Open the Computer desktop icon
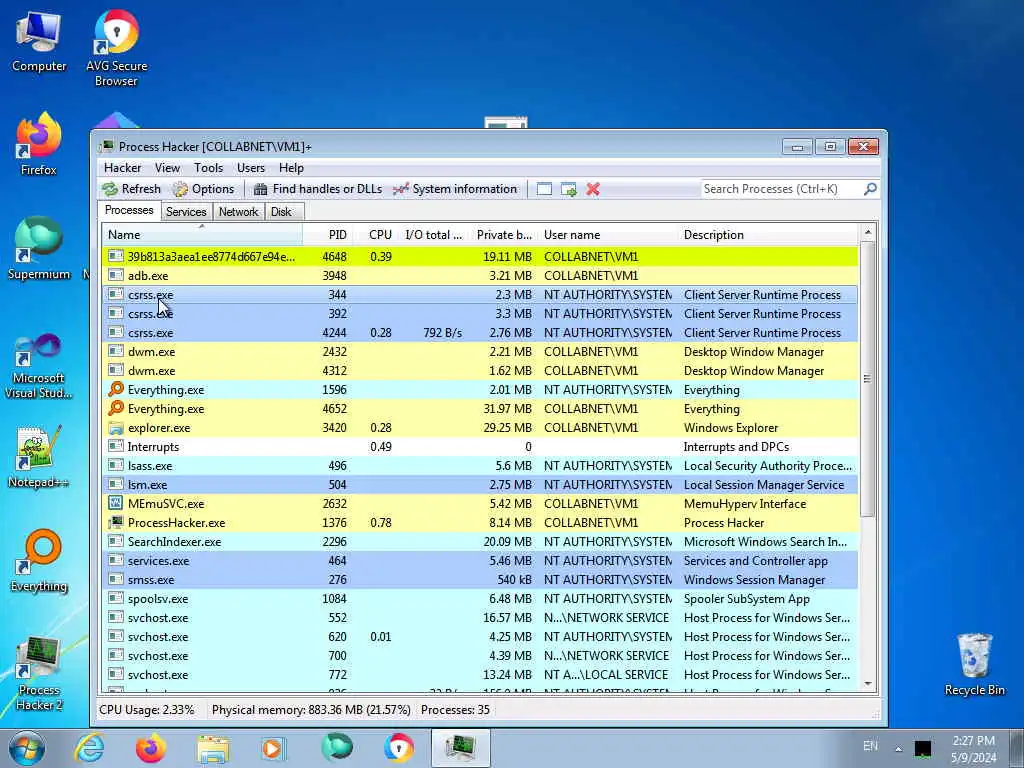1024x768 pixels. pyautogui.click(x=39, y=42)
